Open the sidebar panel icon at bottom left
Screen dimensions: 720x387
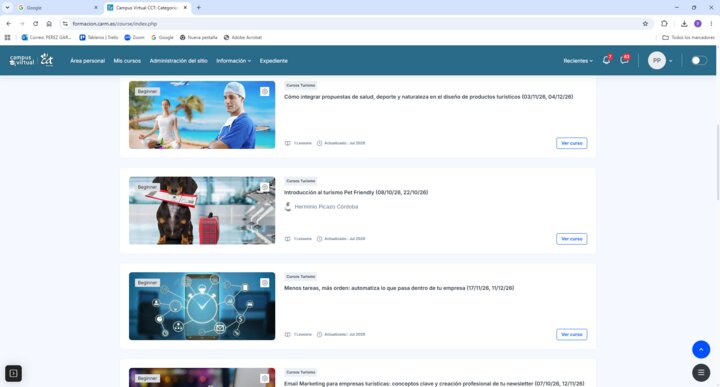[13, 373]
